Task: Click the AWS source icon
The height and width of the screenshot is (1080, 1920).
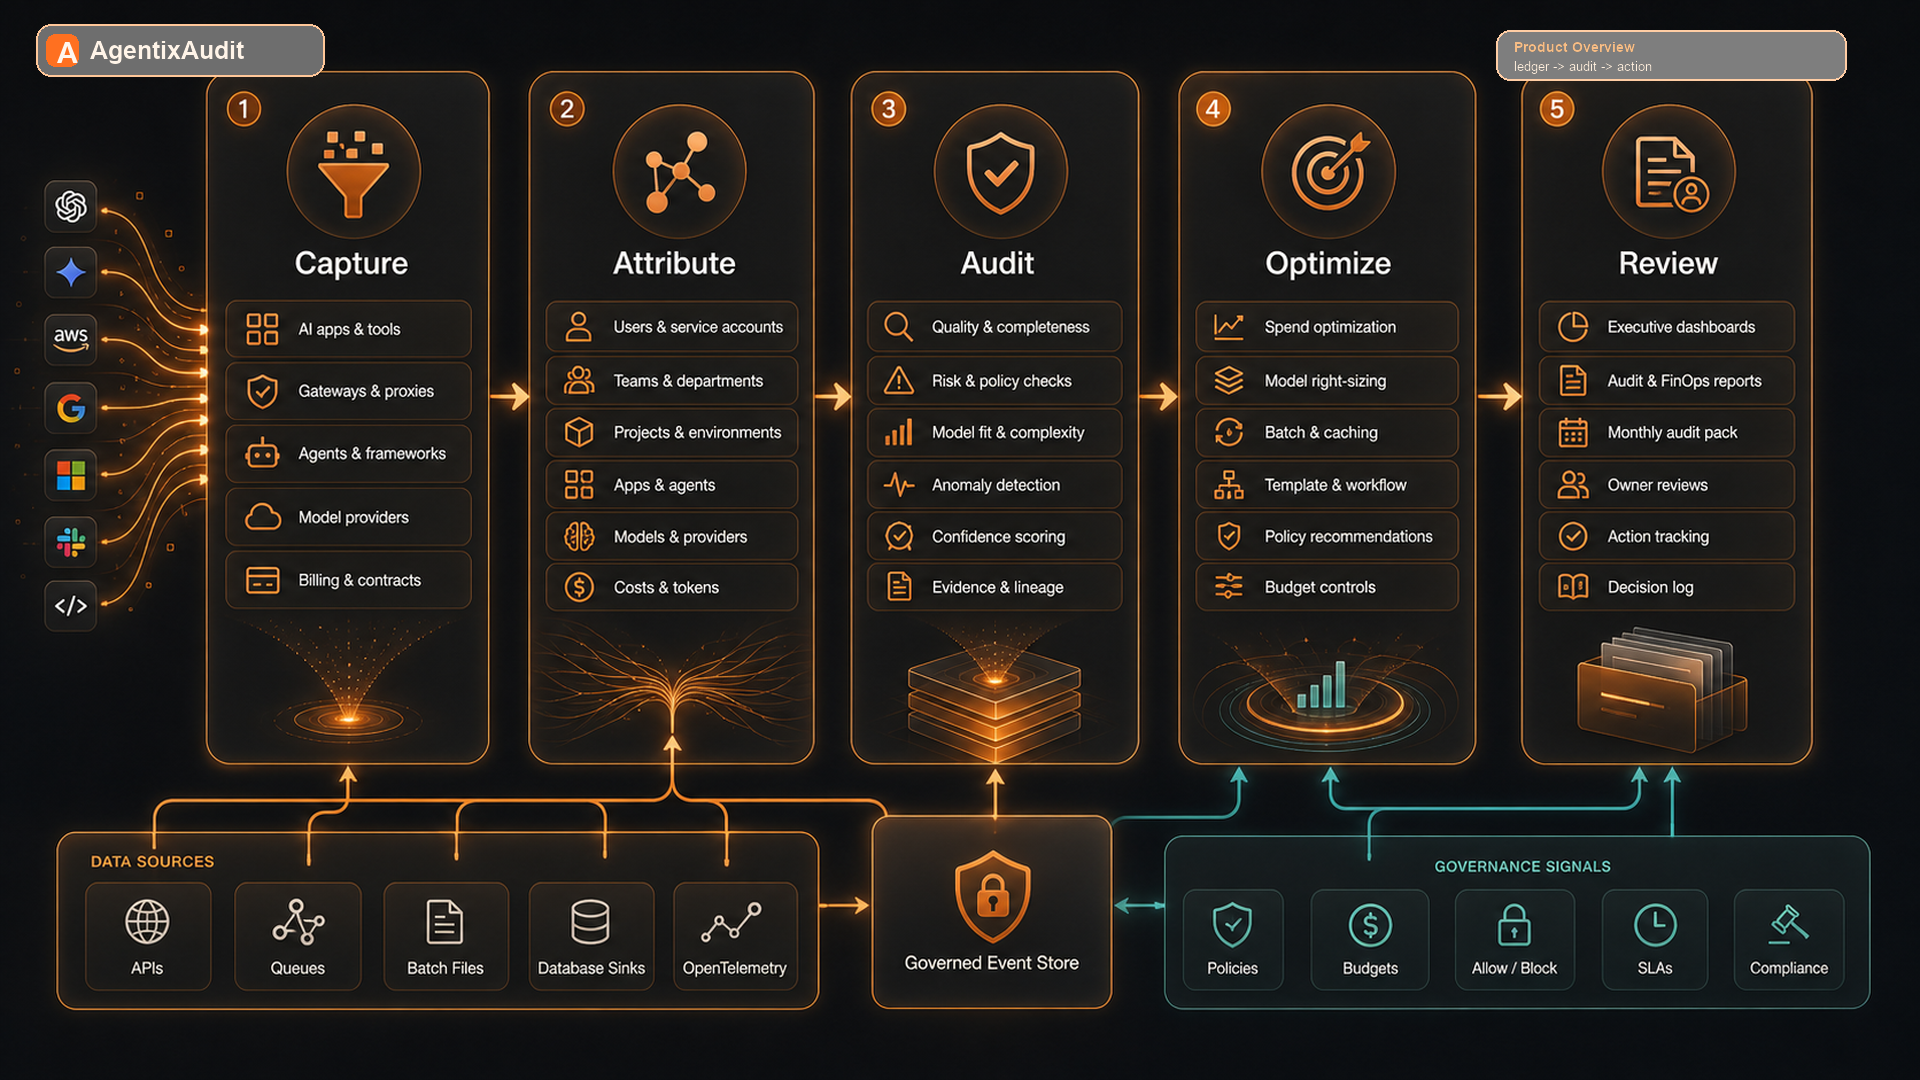Action: tap(70, 340)
